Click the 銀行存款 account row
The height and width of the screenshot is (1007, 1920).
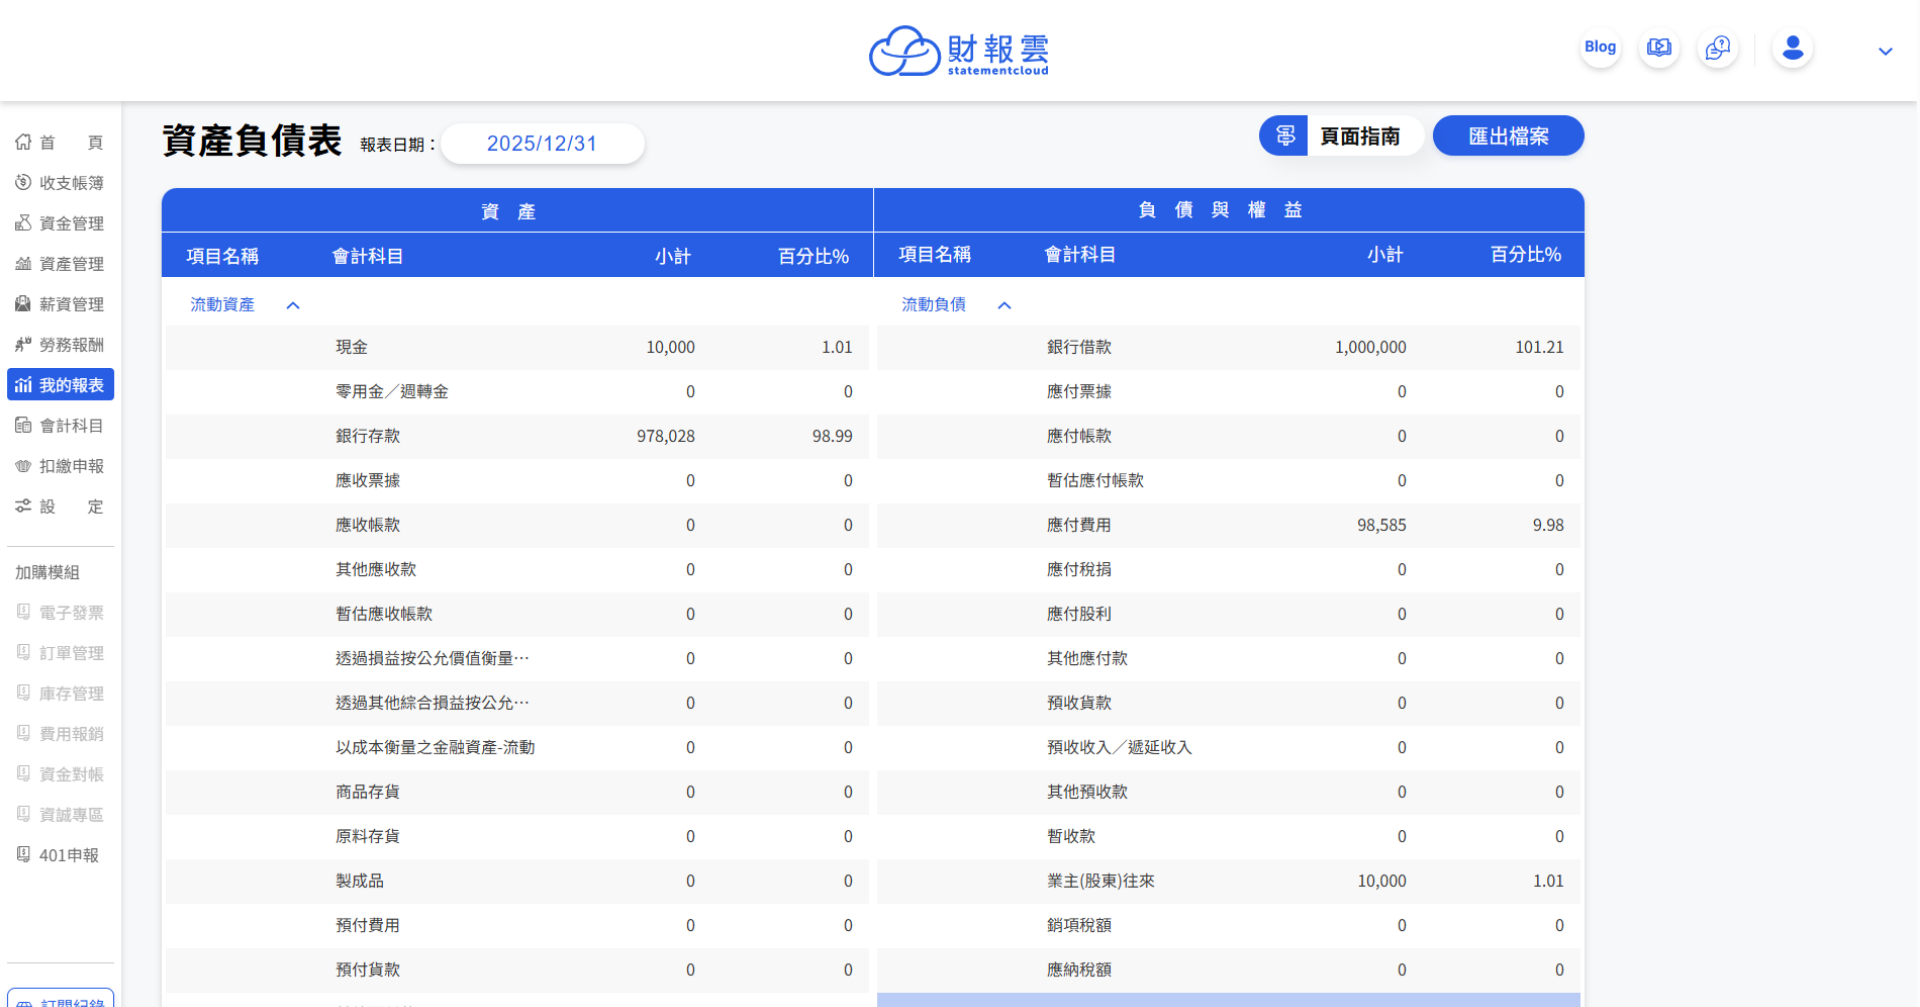(517, 436)
